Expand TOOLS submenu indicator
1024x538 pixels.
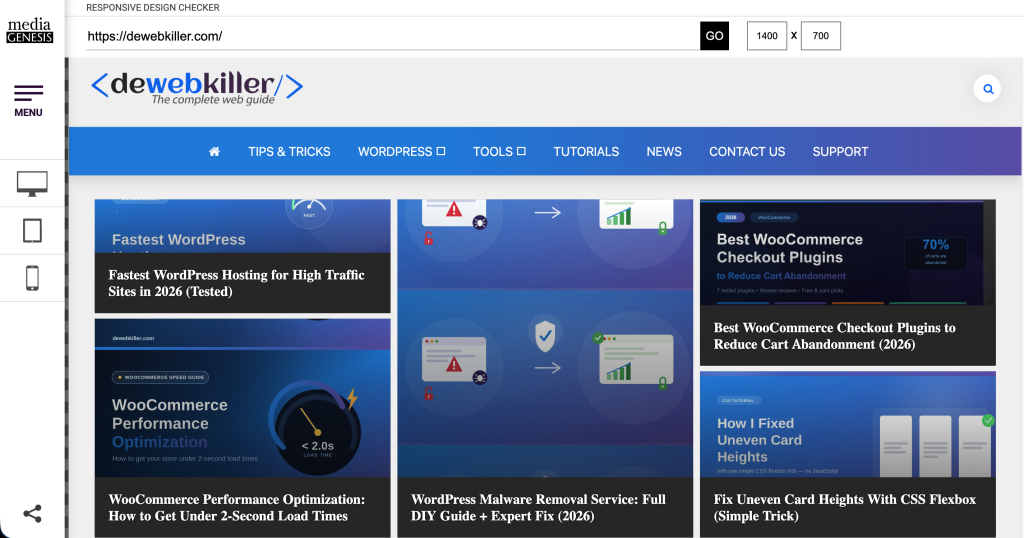521,151
